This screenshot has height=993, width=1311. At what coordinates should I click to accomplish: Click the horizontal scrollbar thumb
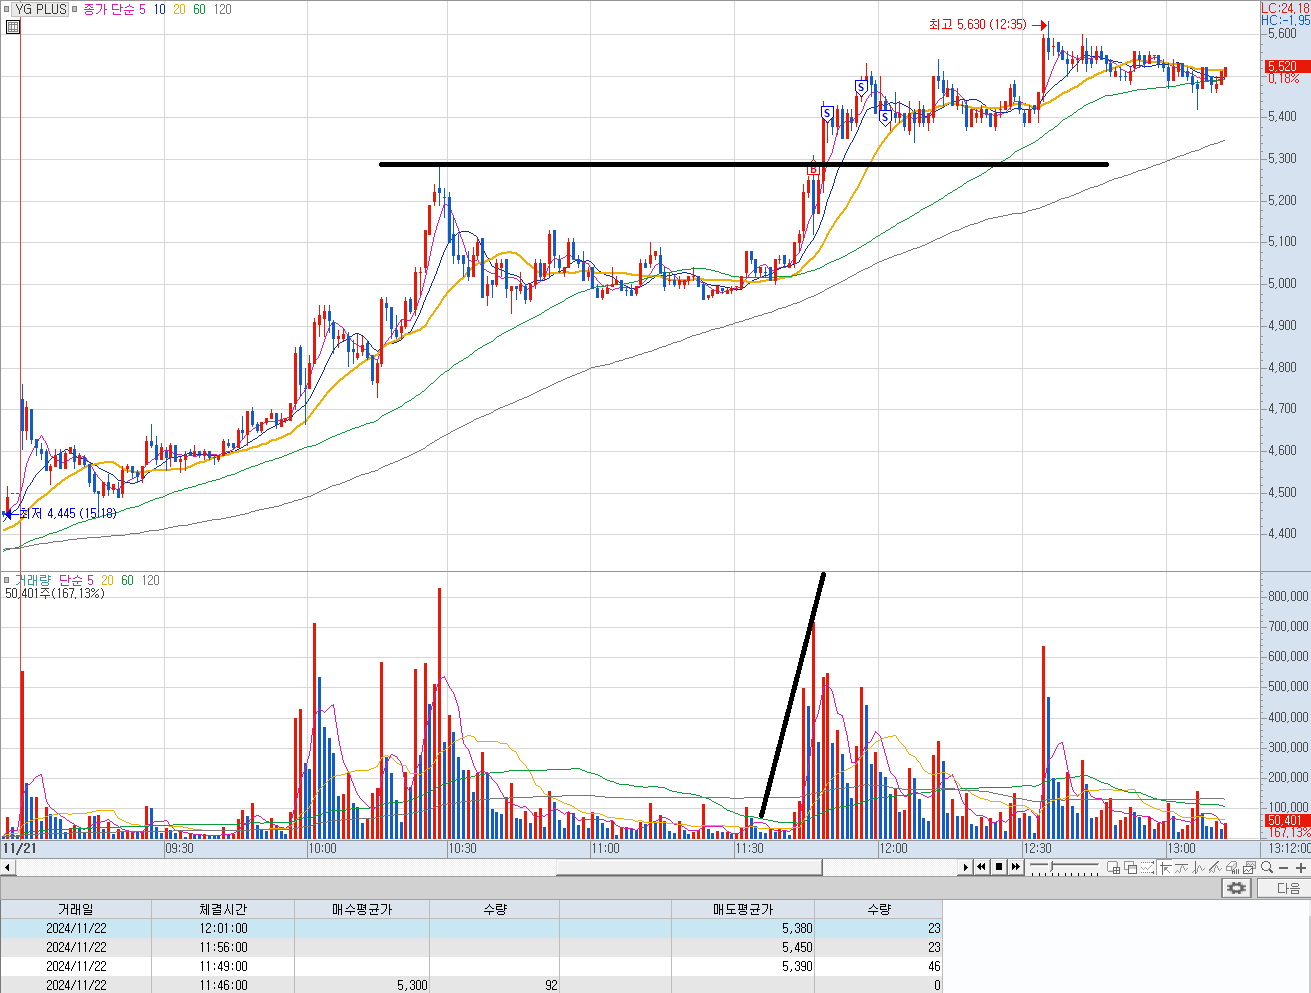pos(689,867)
